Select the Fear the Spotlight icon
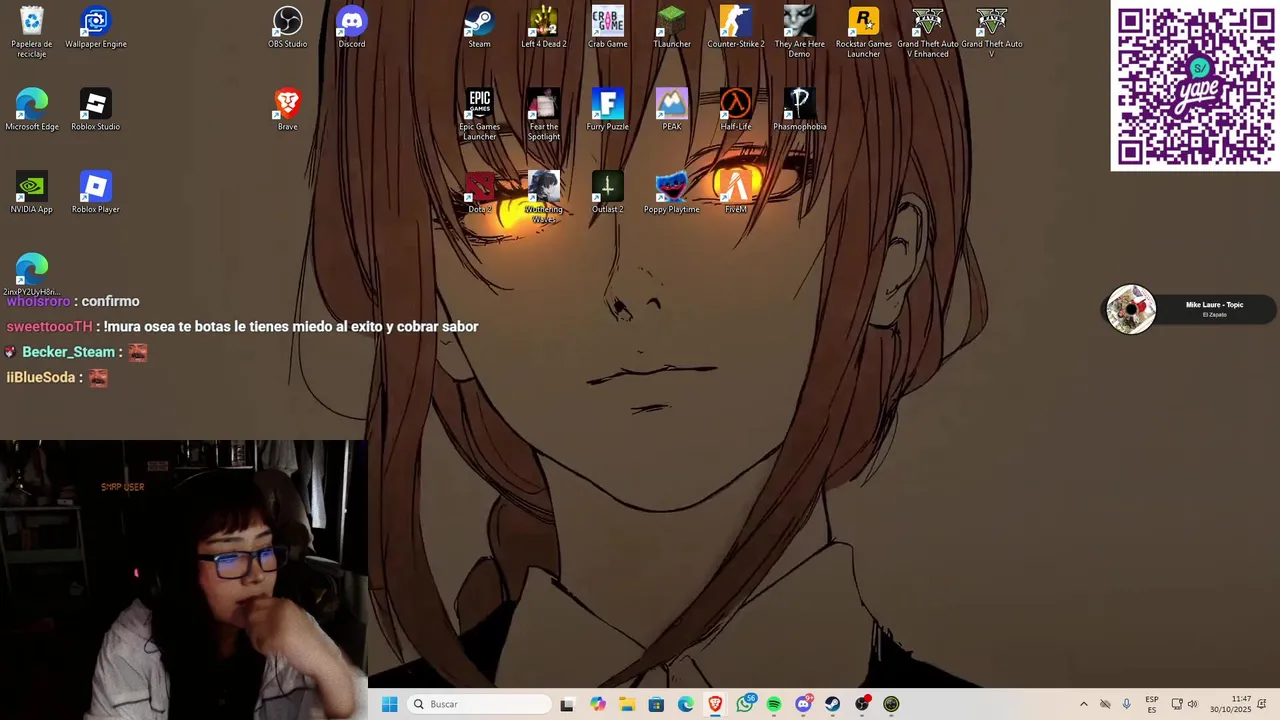Image resolution: width=1280 pixels, height=720 pixels. 544,115
